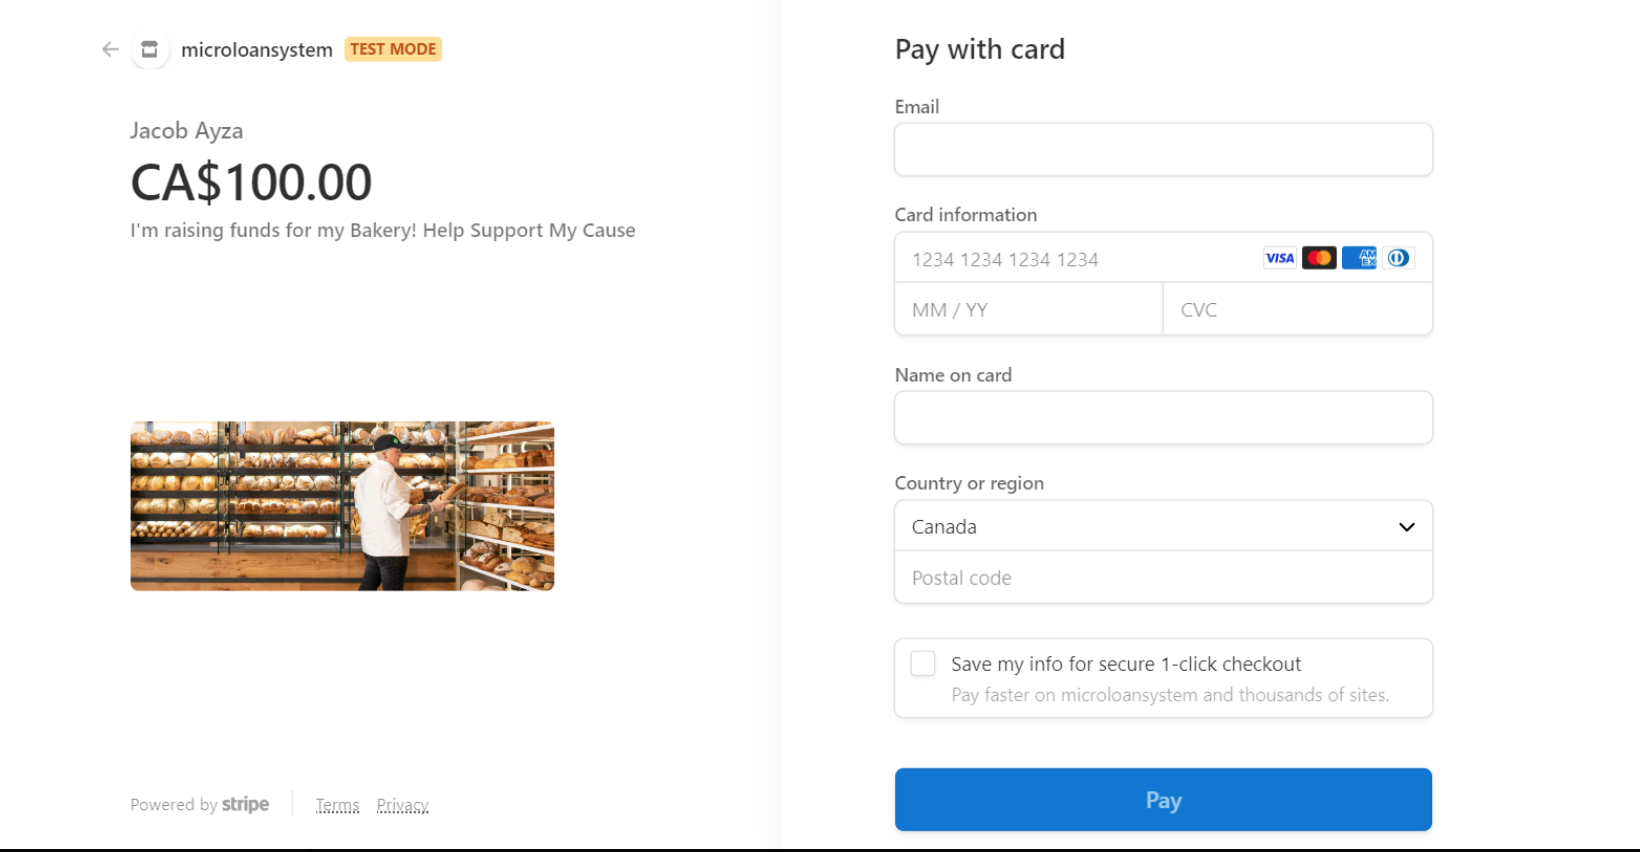
Task: Click the Diners Club logo icon
Action: pos(1398,258)
